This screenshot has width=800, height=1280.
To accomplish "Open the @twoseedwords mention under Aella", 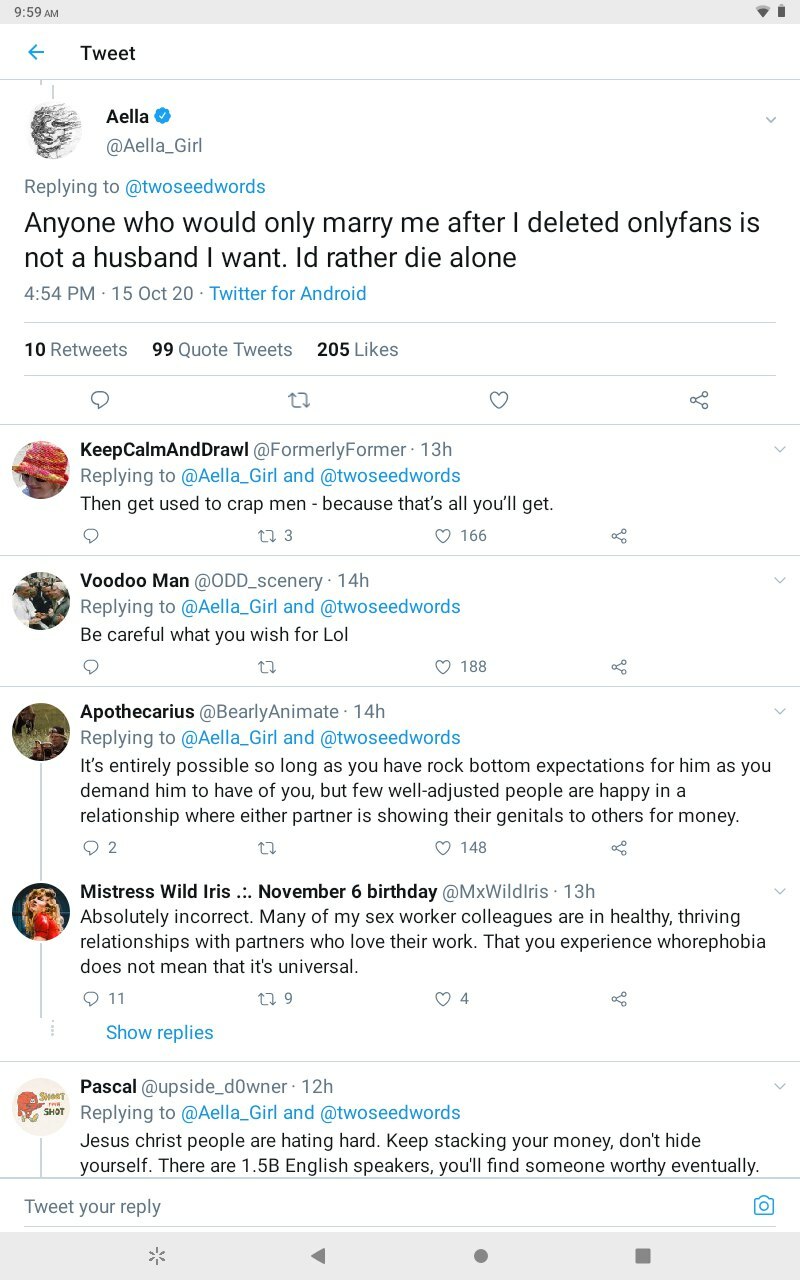I will tap(195, 187).
